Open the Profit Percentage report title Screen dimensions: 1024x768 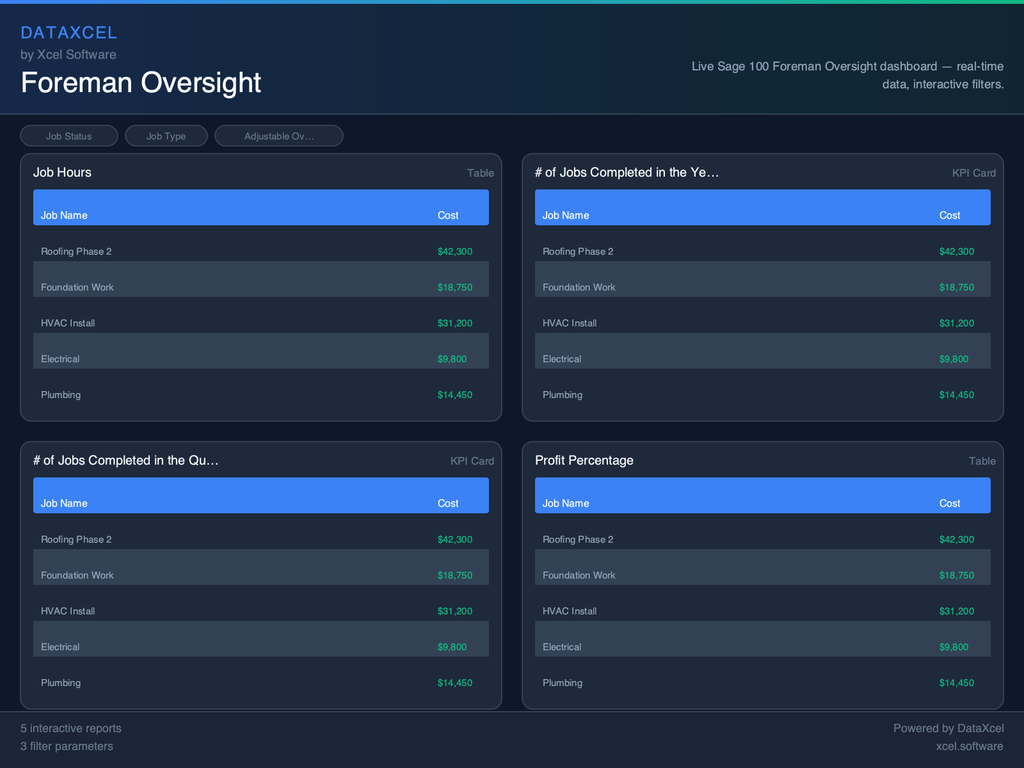(x=584, y=461)
